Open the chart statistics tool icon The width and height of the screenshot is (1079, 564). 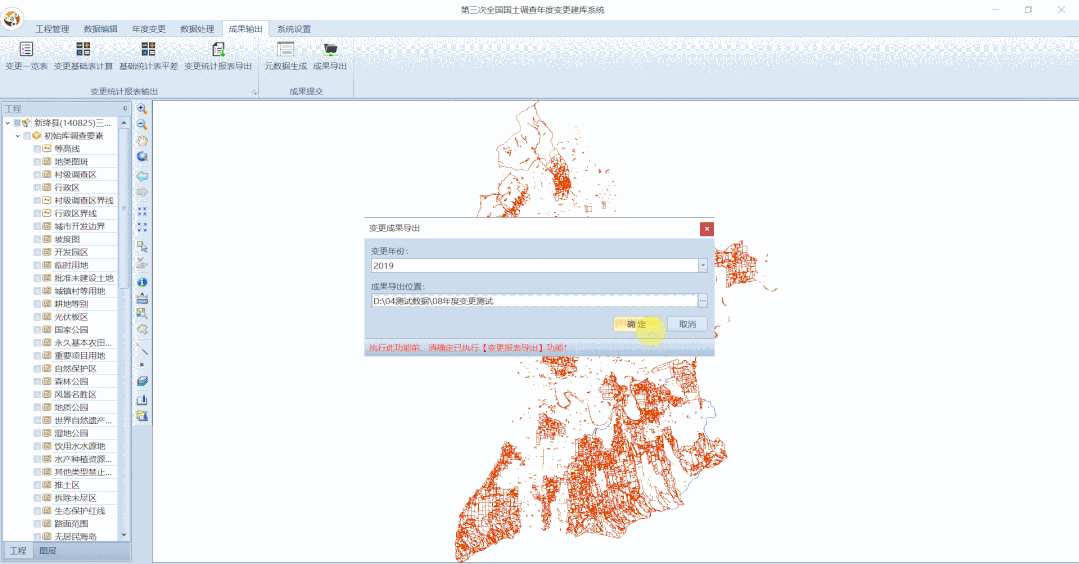point(142,400)
